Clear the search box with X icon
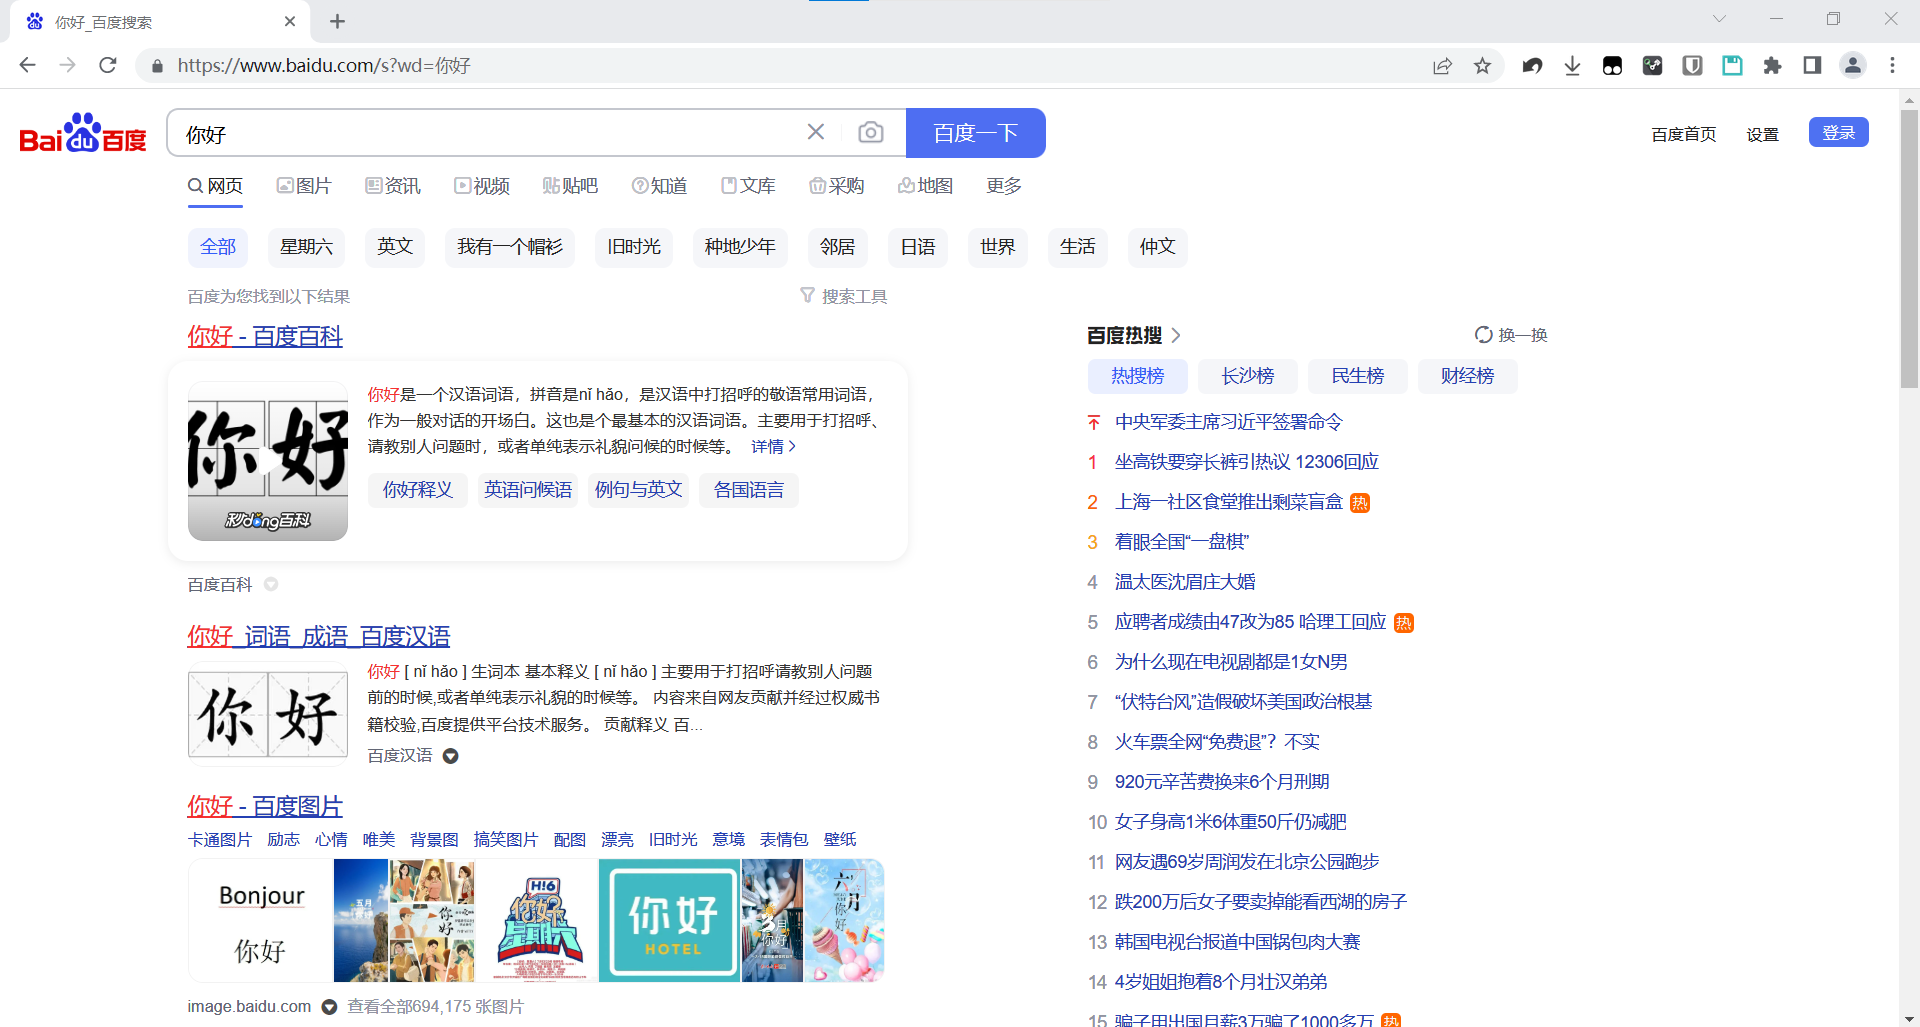This screenshot has height=1027, width=1920. pyautogui.click(x=816, y=132)
